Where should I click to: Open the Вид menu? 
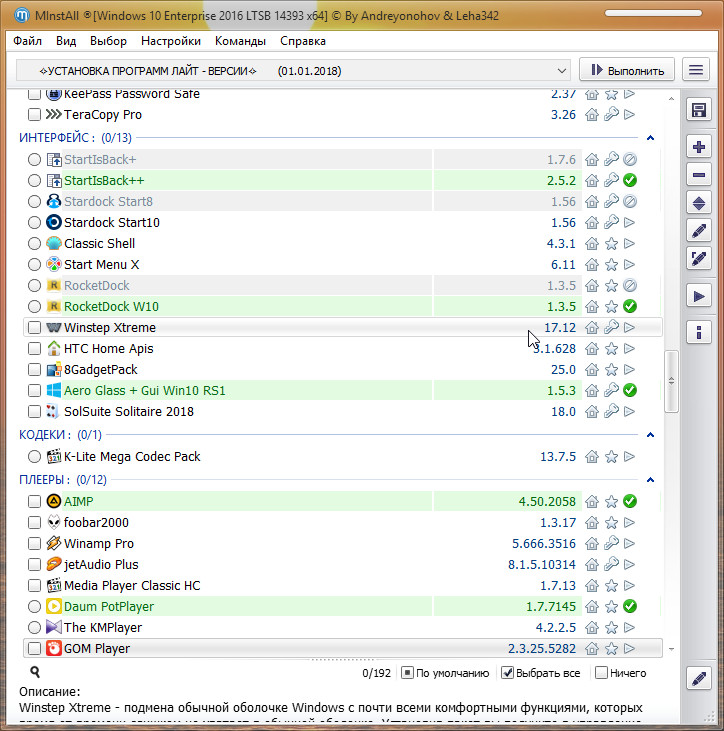point(66,41)
